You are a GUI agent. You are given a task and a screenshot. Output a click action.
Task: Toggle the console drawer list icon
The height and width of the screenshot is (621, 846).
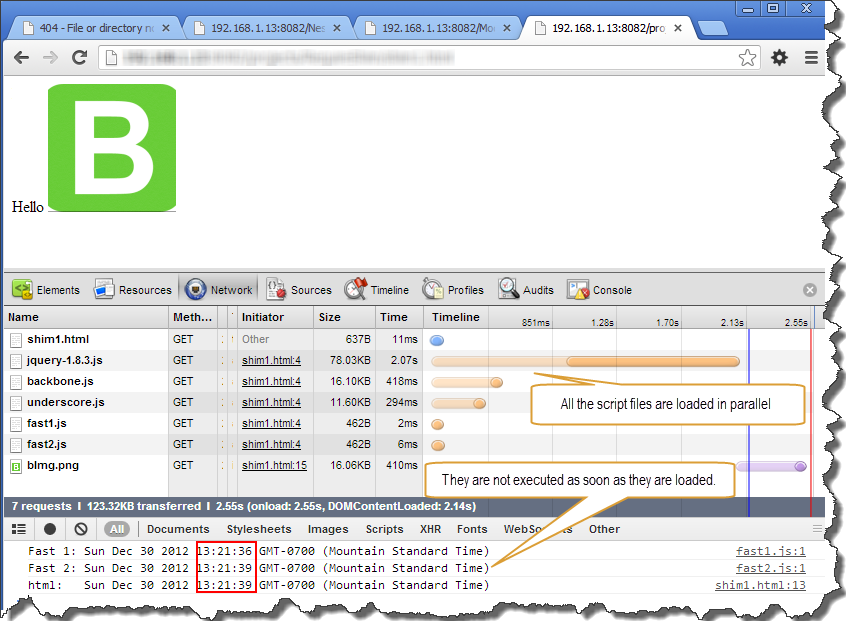coord(19,529)
